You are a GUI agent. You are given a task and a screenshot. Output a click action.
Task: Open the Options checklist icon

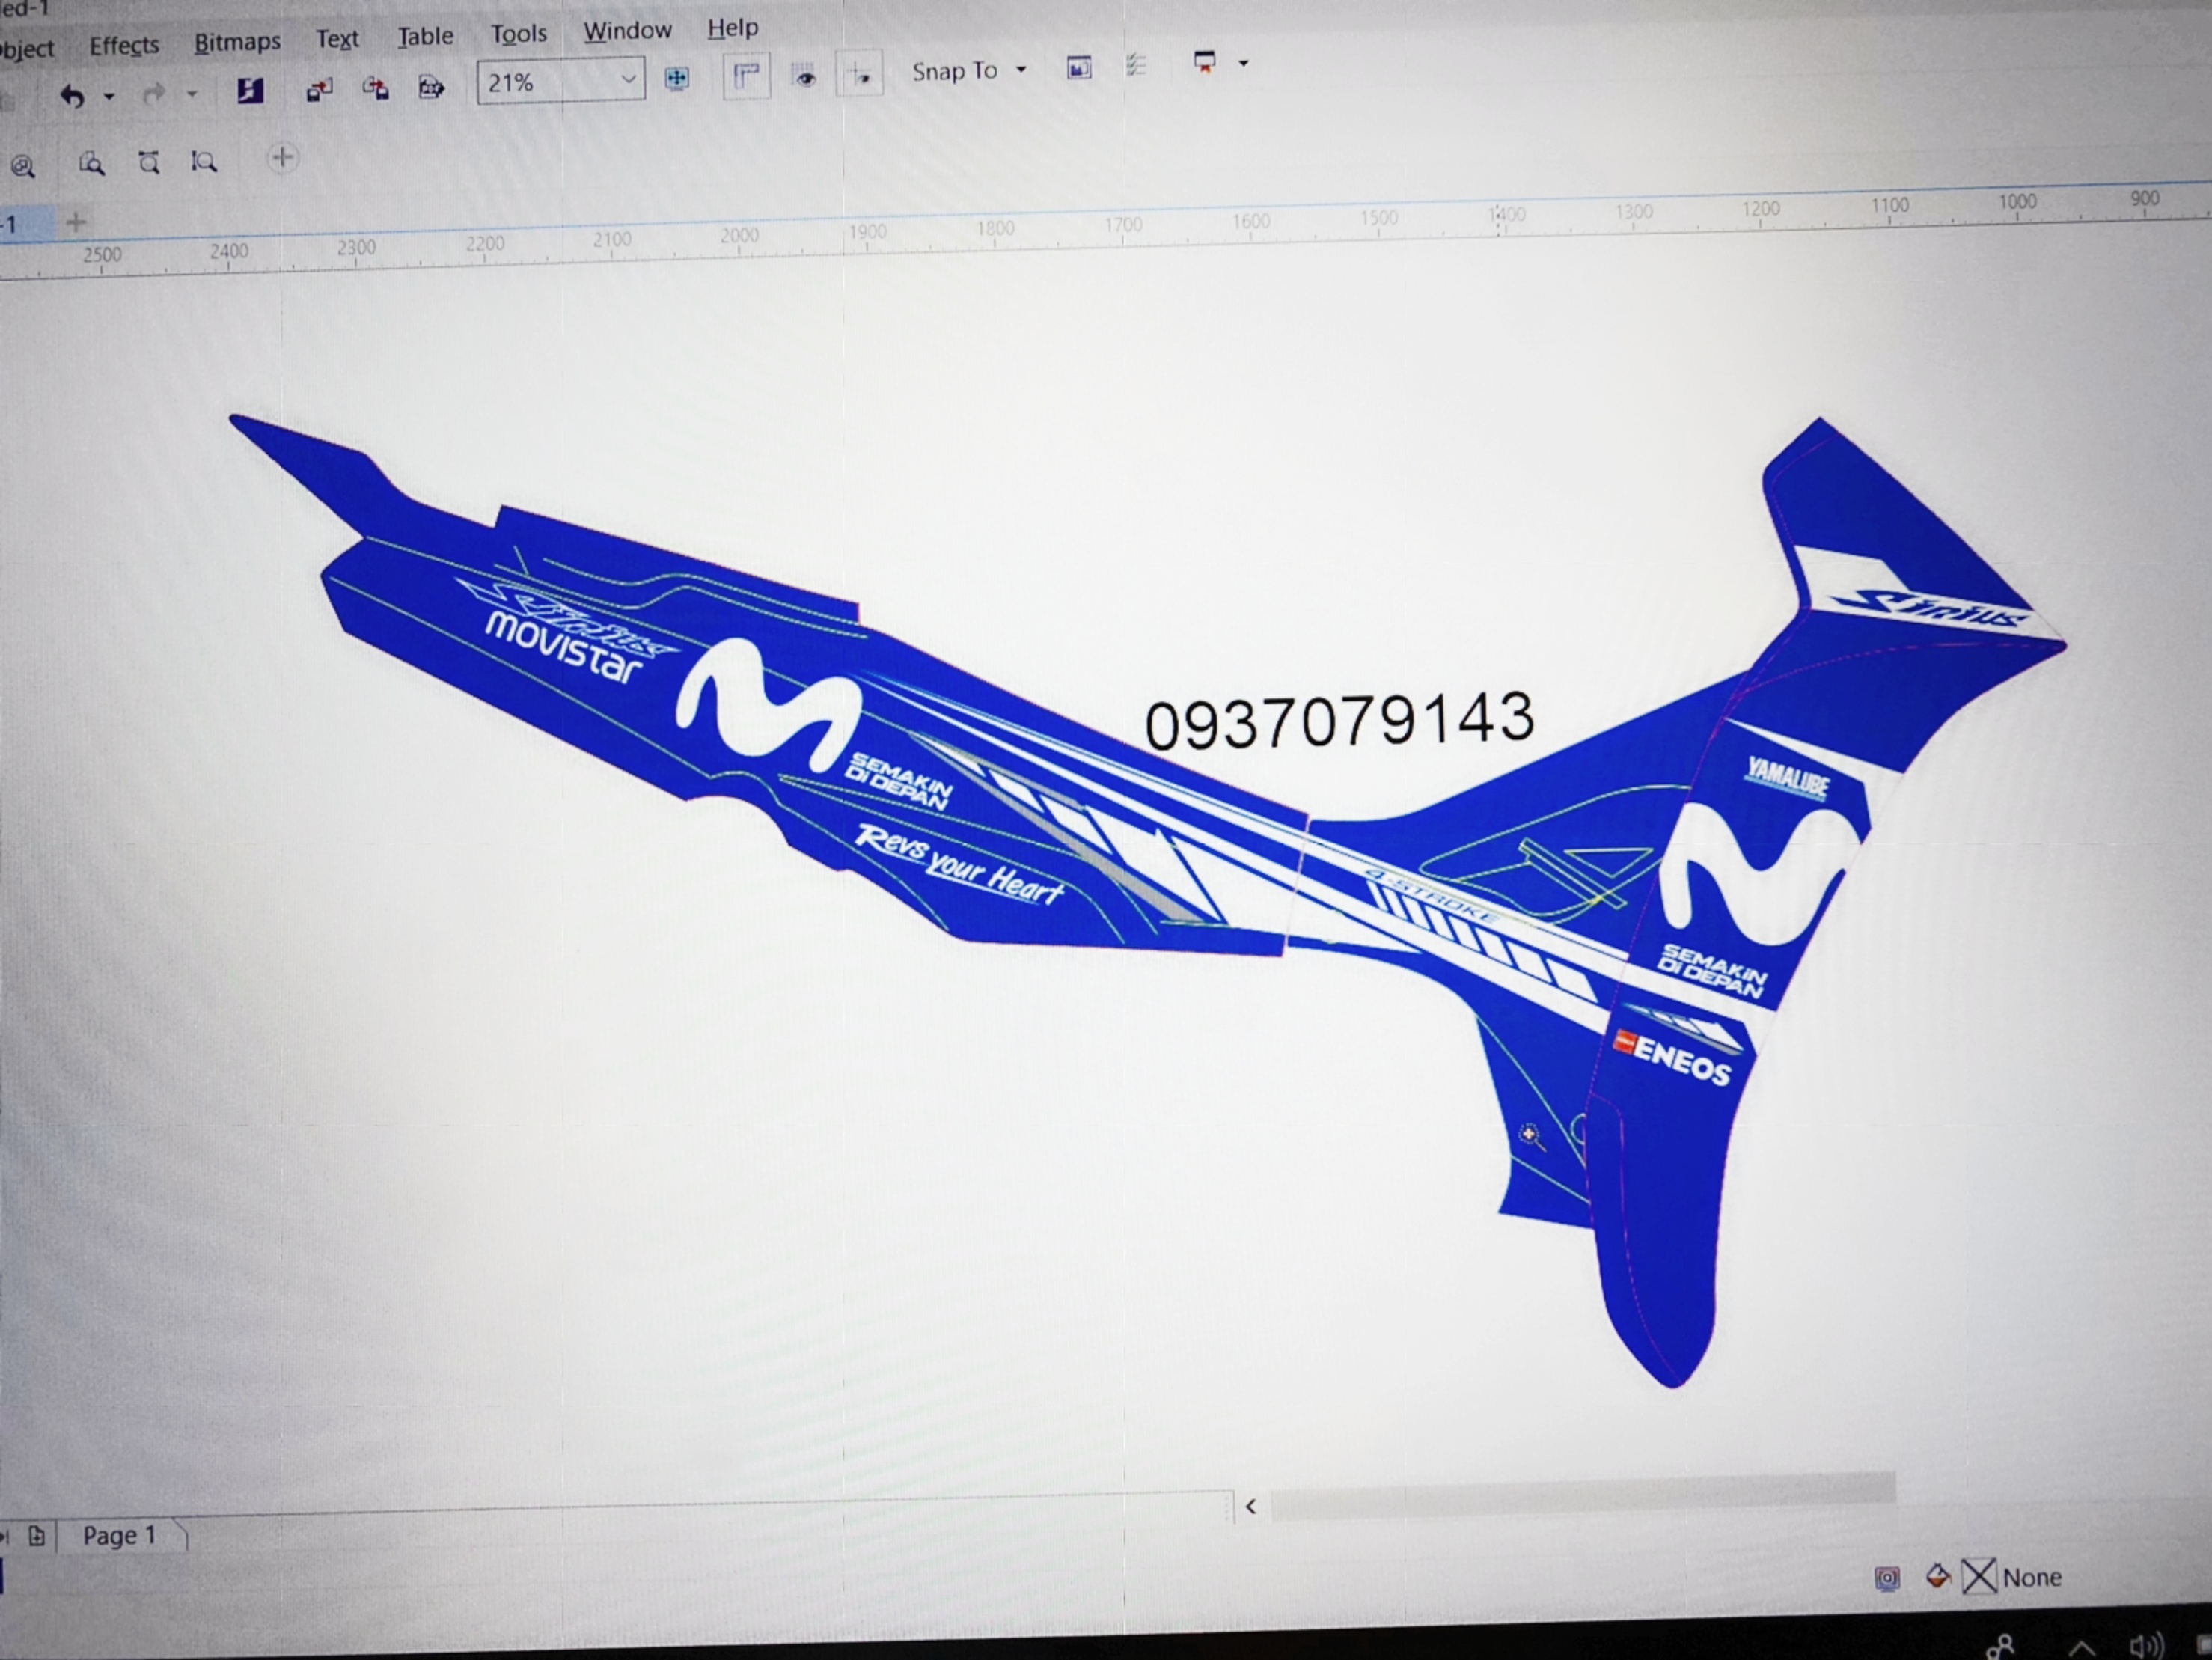(1135, 66)
